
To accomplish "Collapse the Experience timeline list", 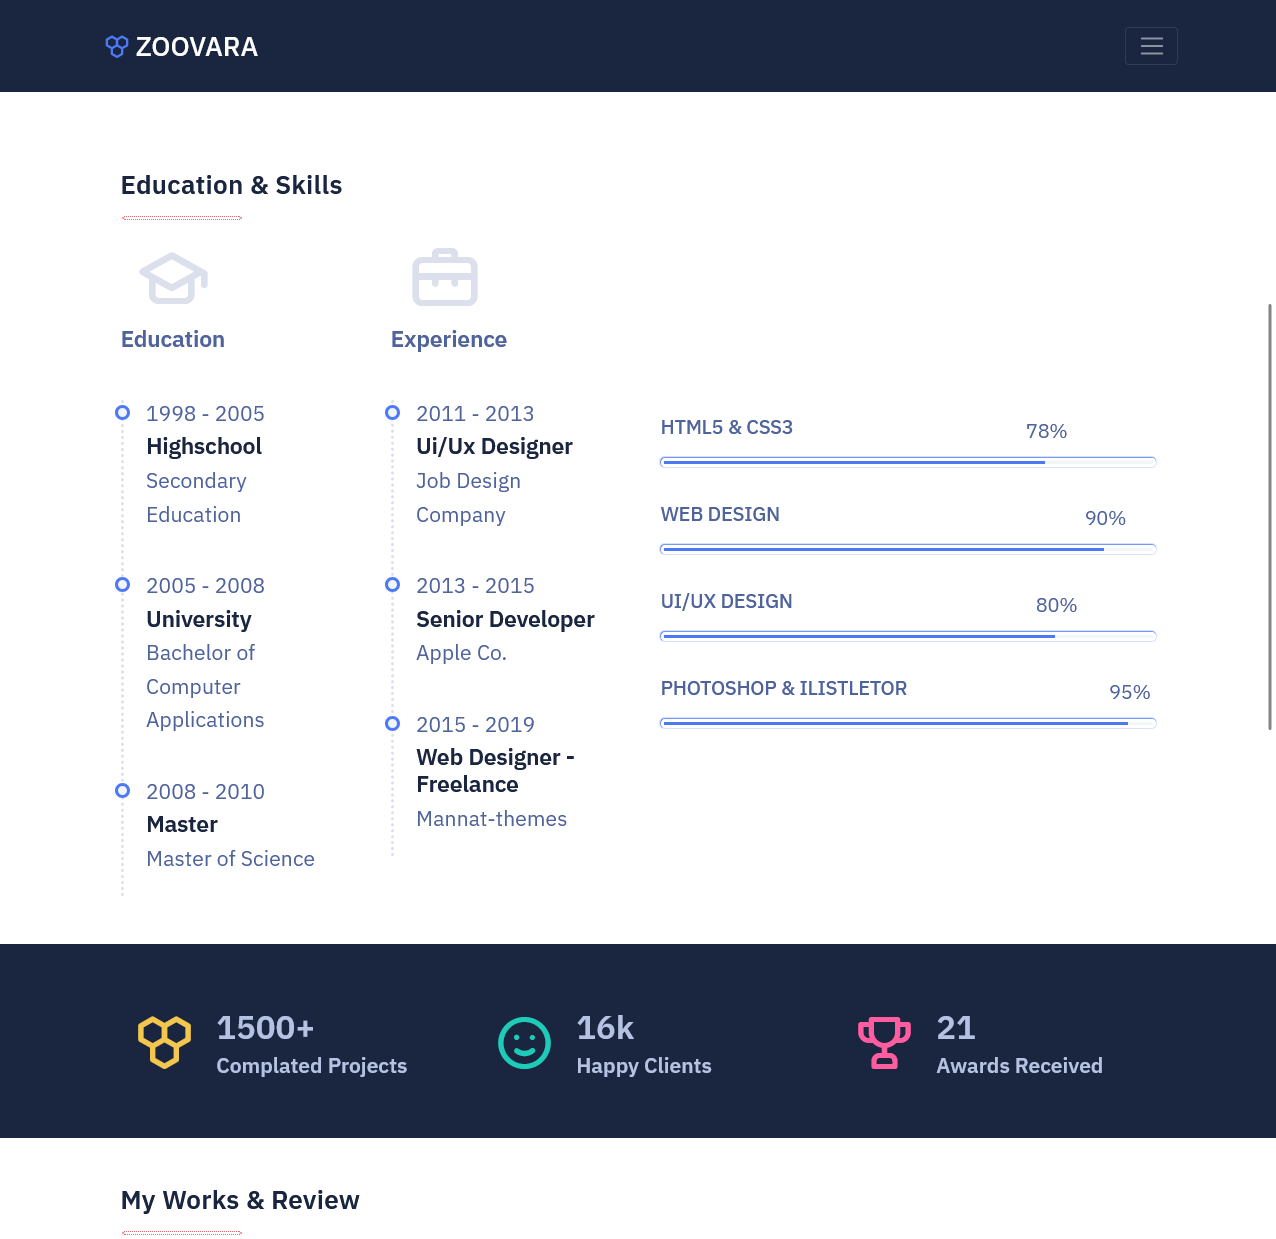I will [448, 339].
